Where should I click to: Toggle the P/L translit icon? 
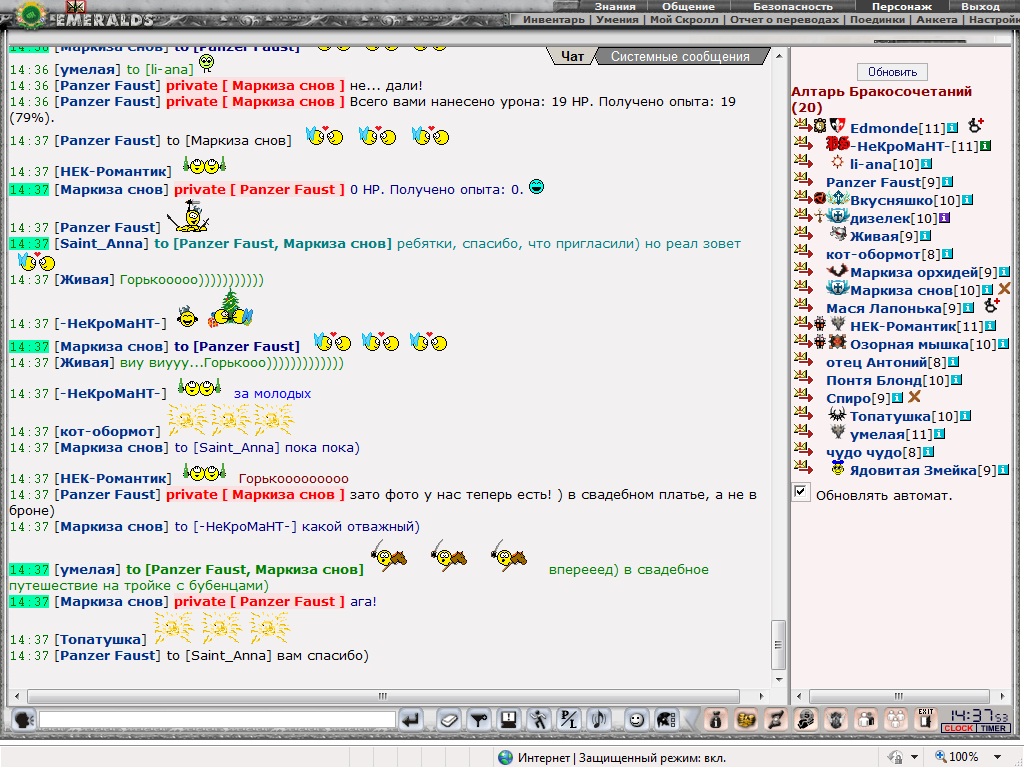pos(569,720)
